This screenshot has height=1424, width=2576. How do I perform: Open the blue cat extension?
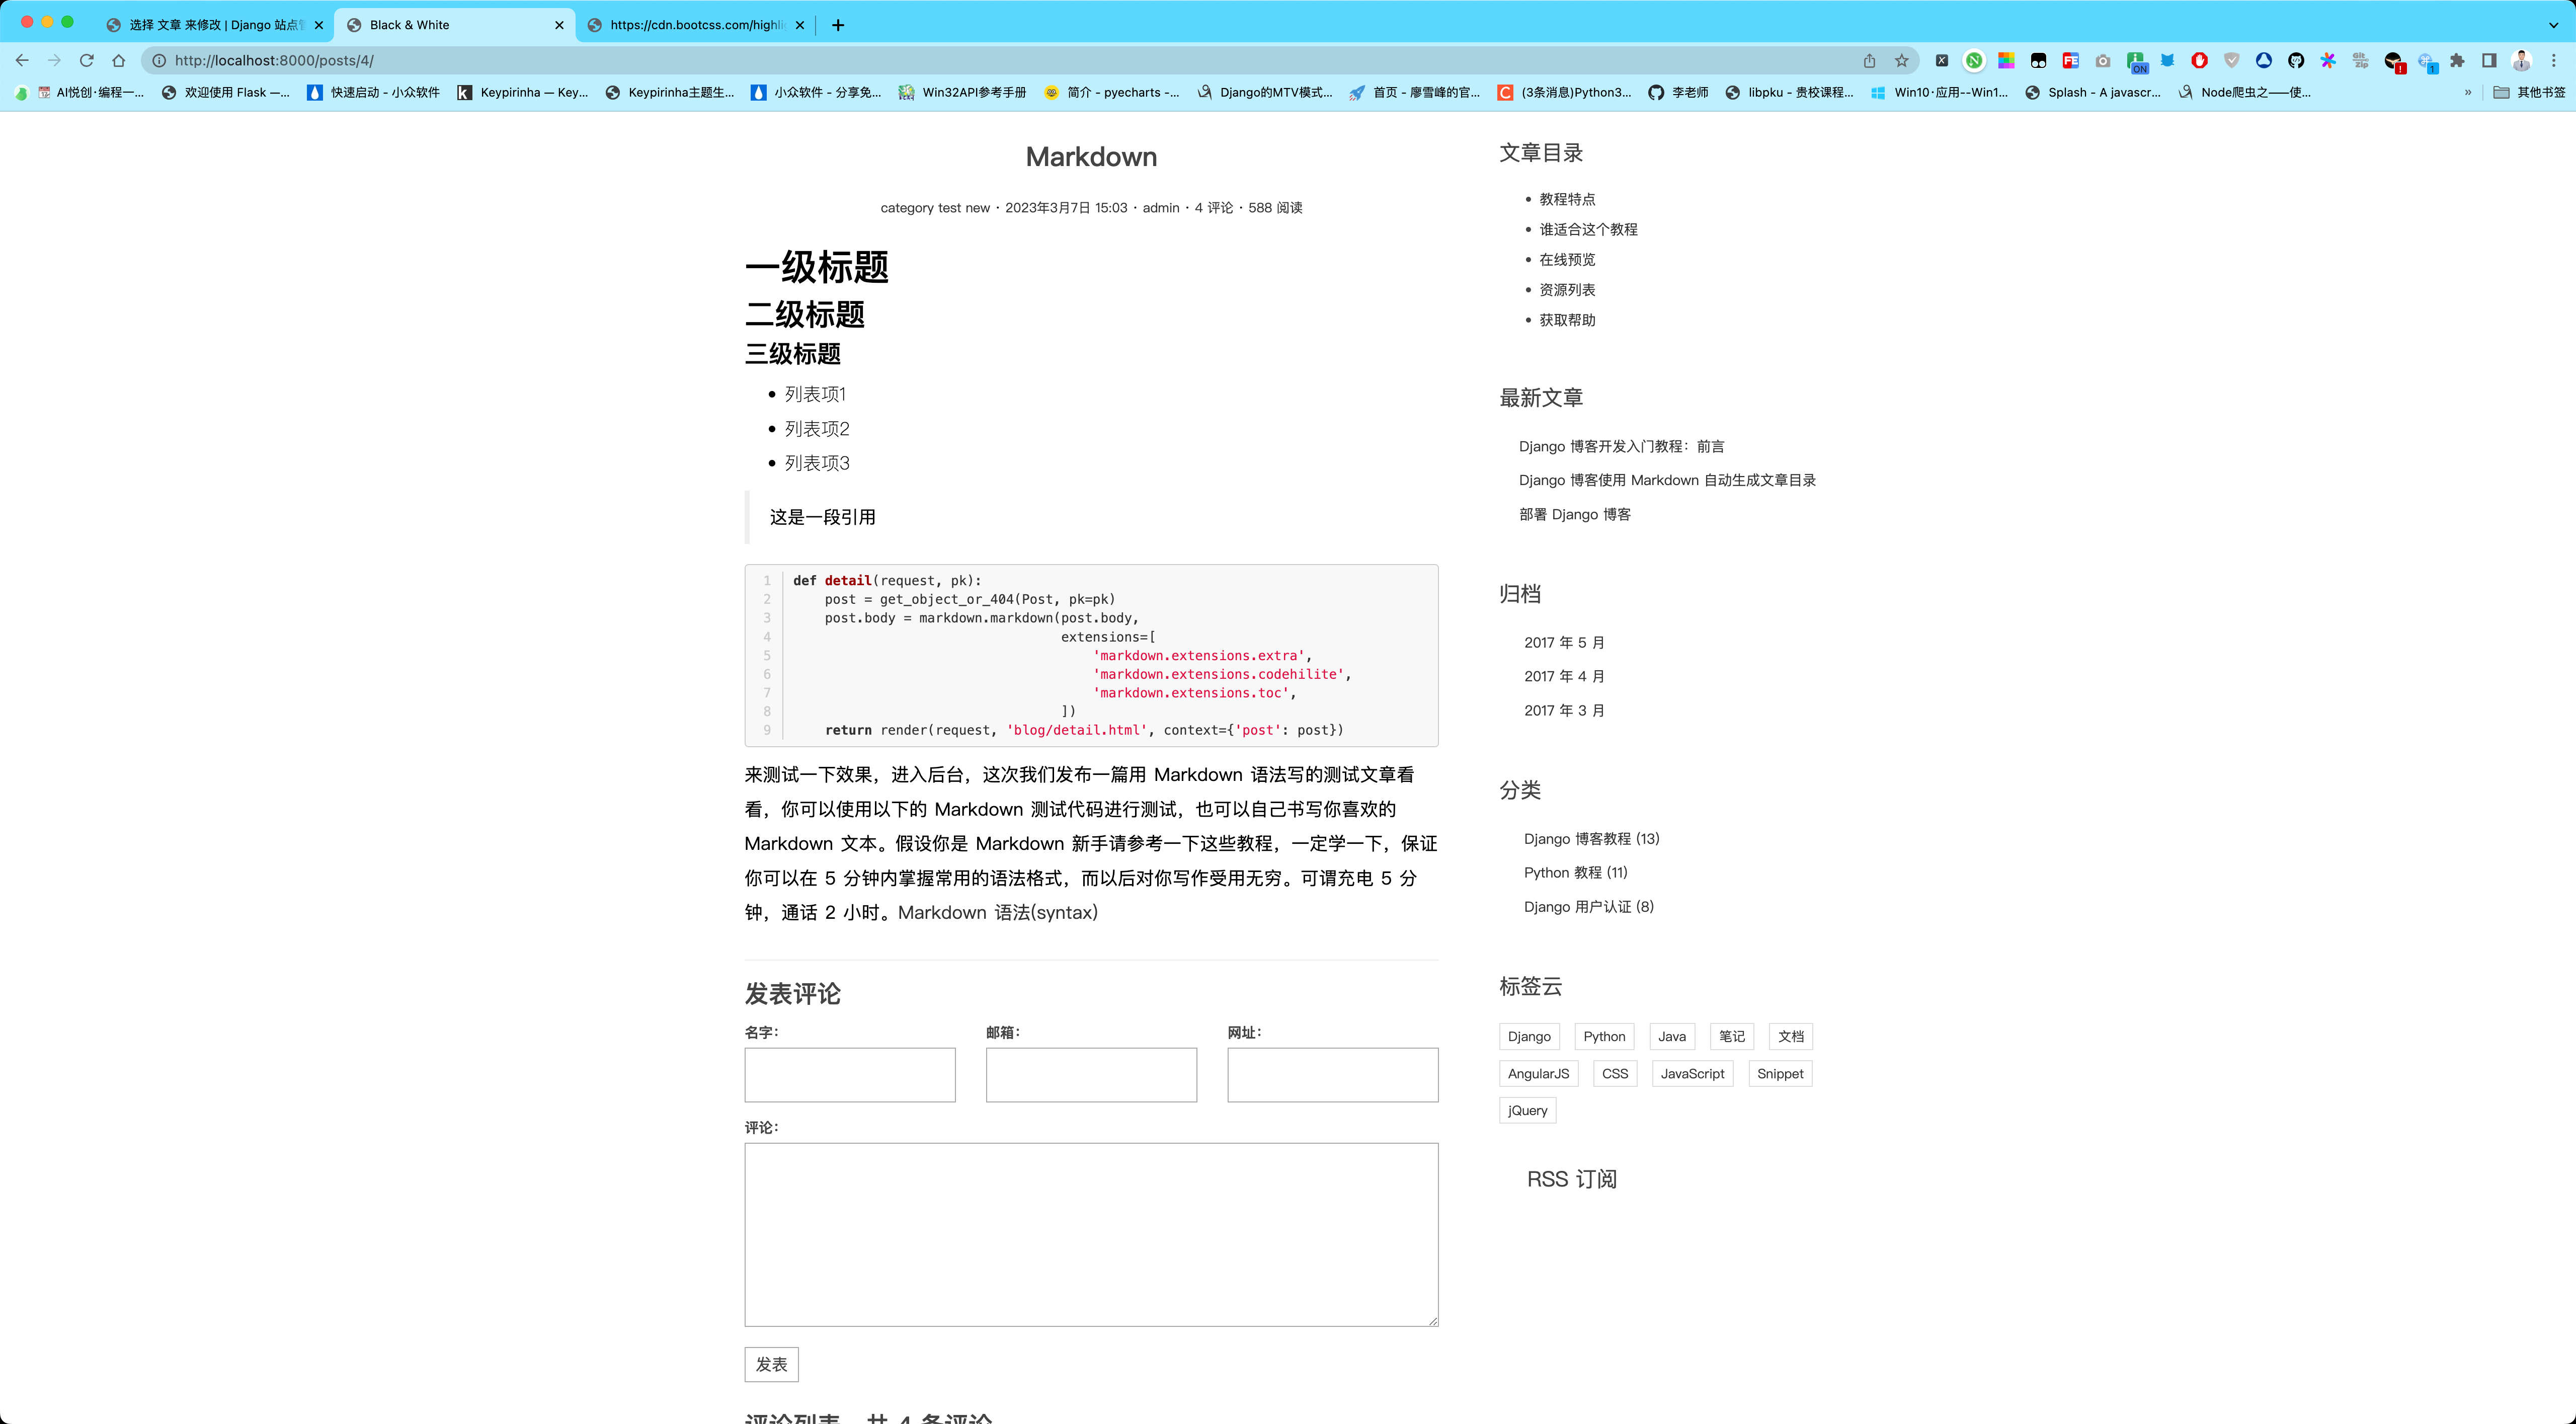pyautogui.click(x=2167, y=60)
